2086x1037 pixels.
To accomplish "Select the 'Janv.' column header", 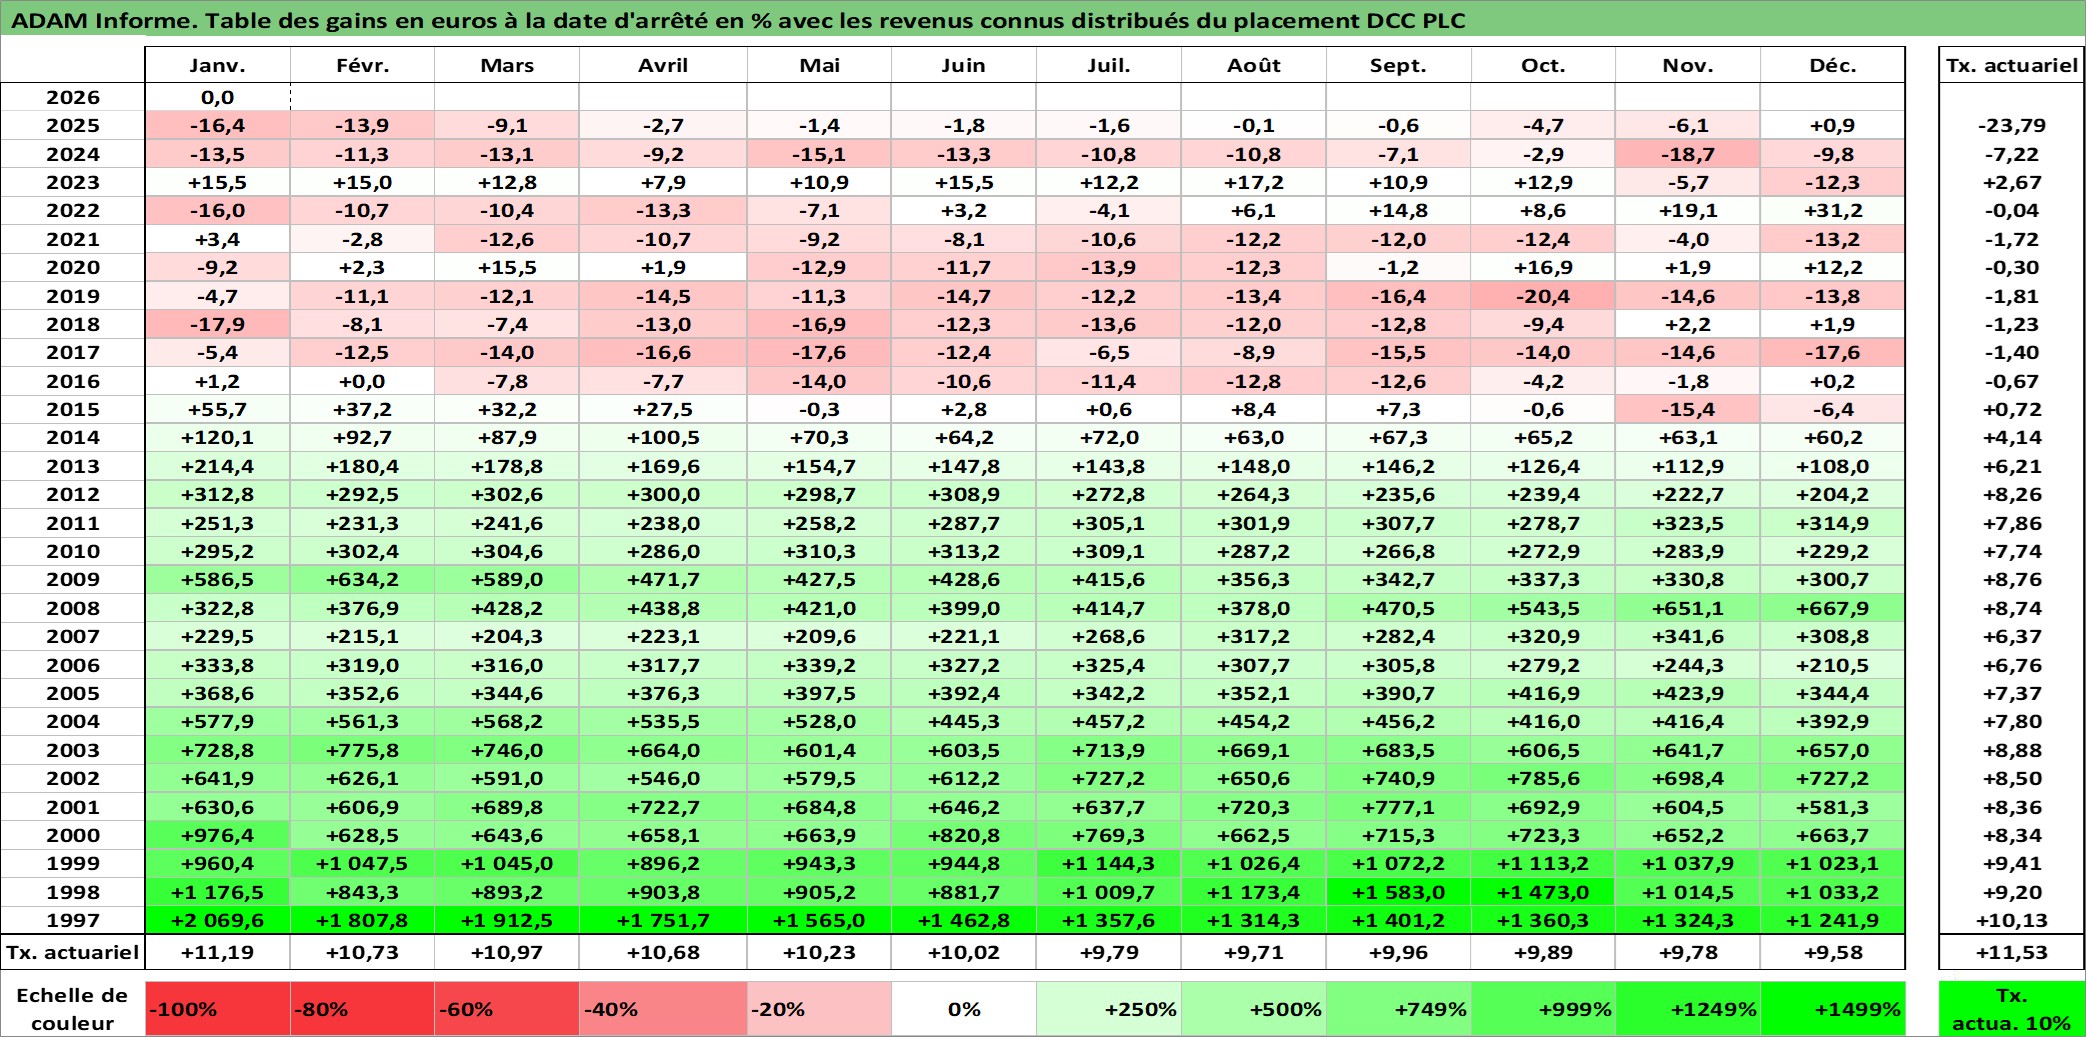I will point(217,65).
